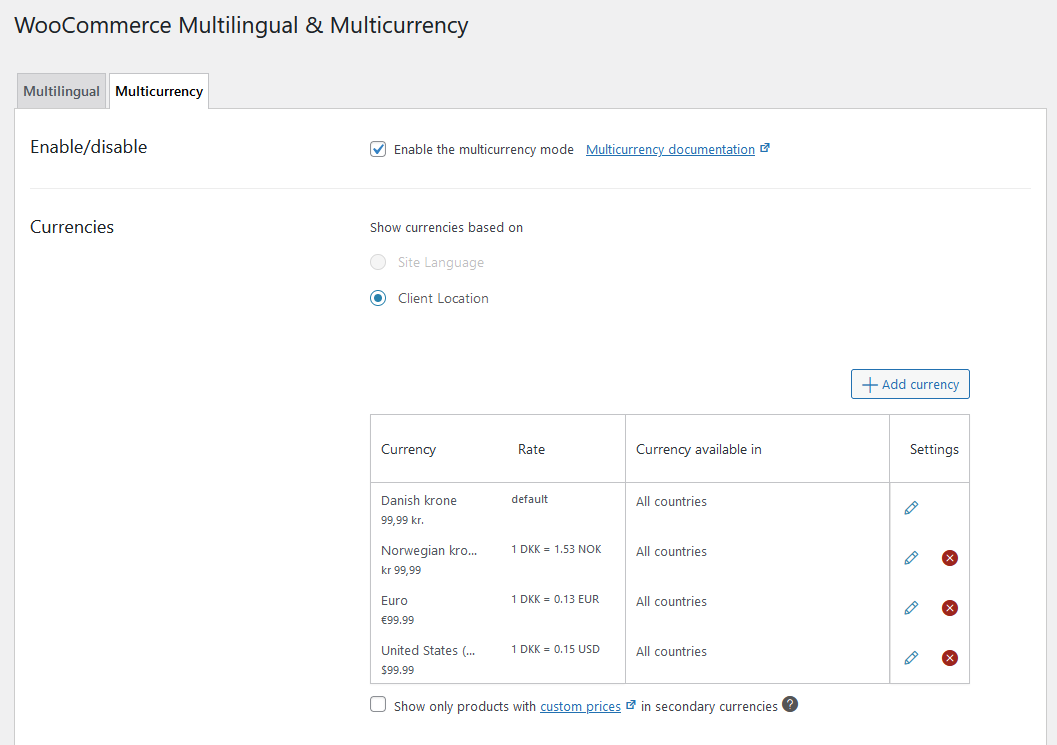Click external link icon after custom prices
The width and height of the screenshot is (1057, 745).
click(630, 705)
